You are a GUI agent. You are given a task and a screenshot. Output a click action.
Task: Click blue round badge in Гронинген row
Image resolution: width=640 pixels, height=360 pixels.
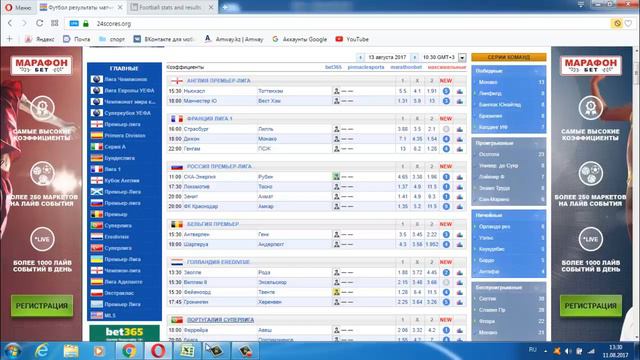coord(446,302)
